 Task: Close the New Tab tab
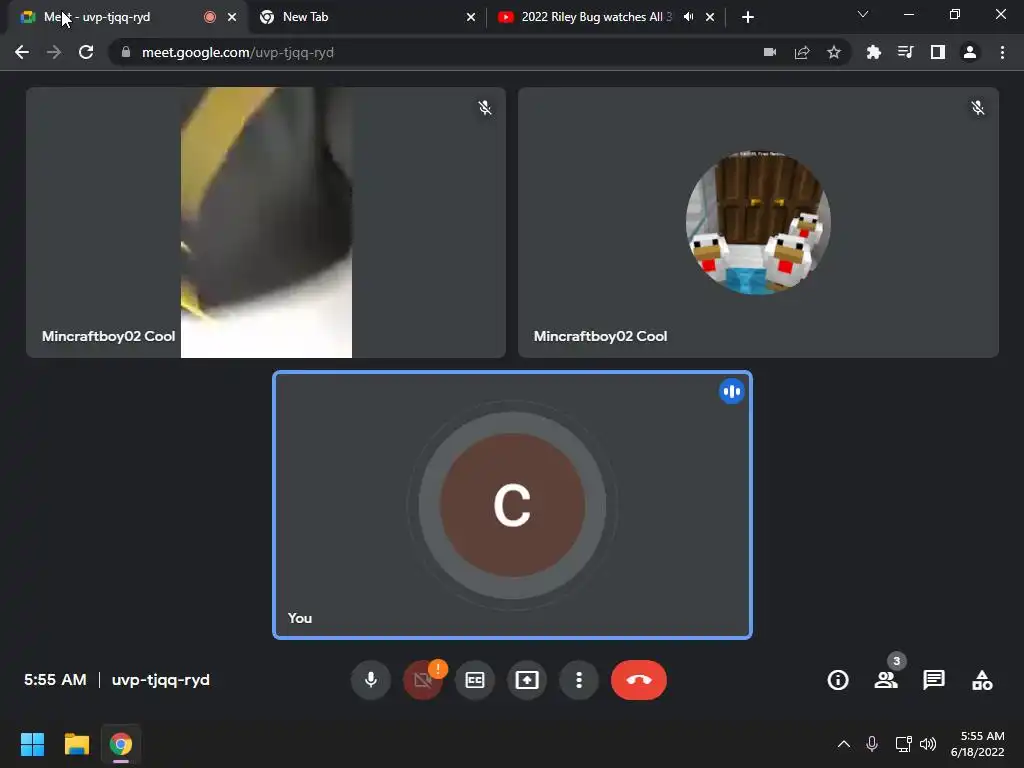pyautogui.click(x=471, y=17)
